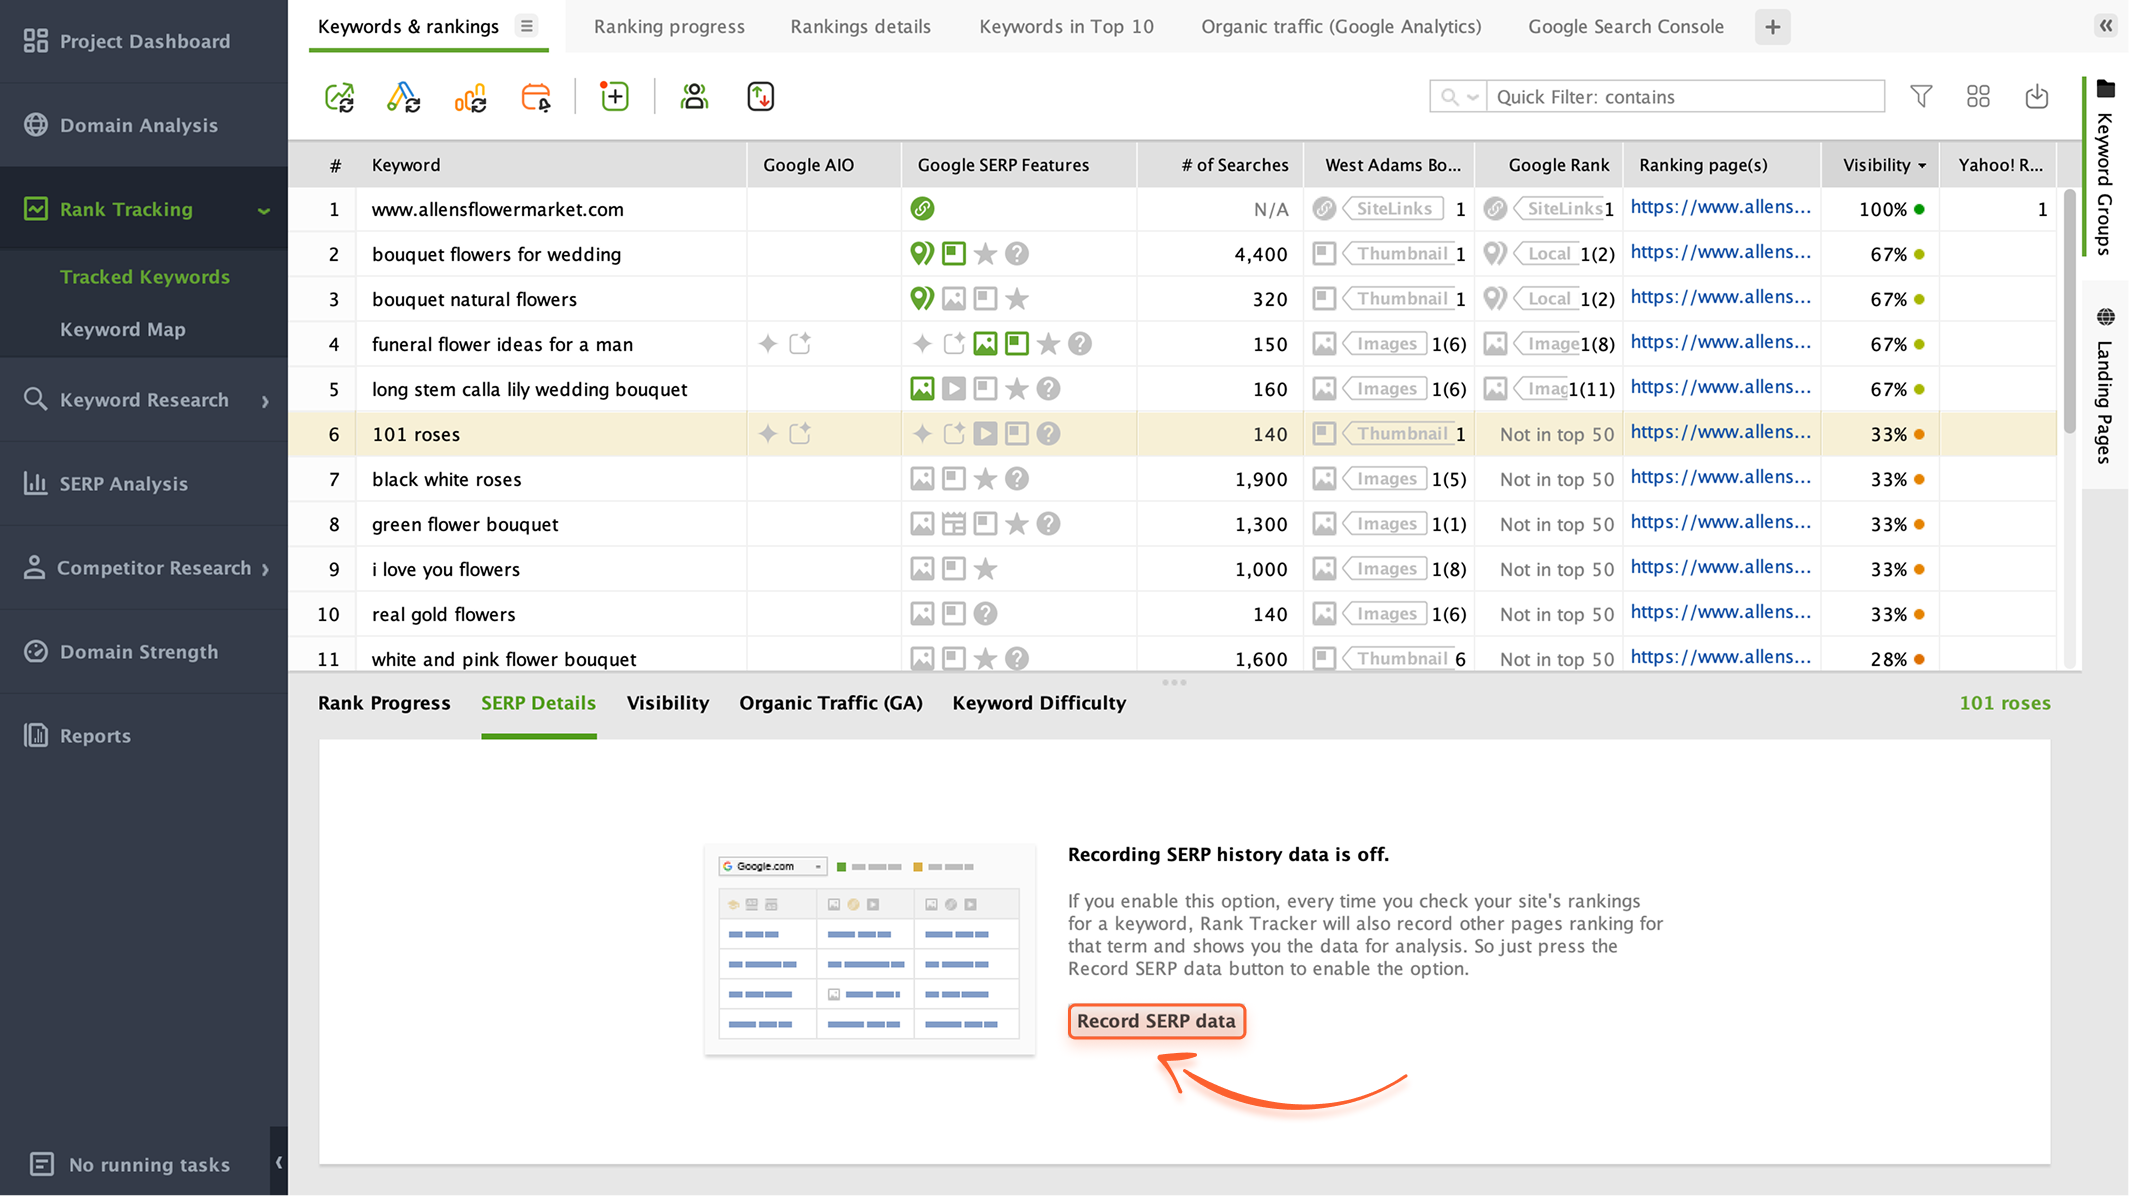
Task: Open Tracked Keywords submenu item
Action: click(x=145, y=277)
